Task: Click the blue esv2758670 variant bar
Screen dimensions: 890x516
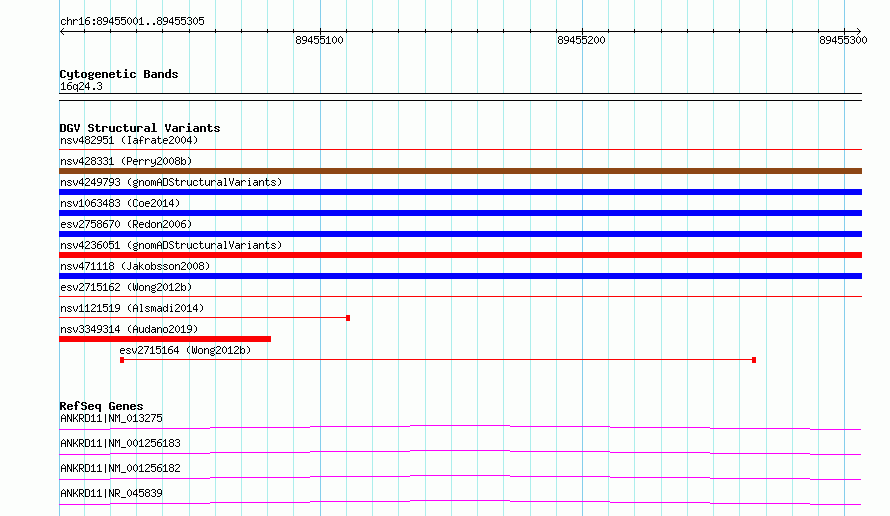Action: 460,234
